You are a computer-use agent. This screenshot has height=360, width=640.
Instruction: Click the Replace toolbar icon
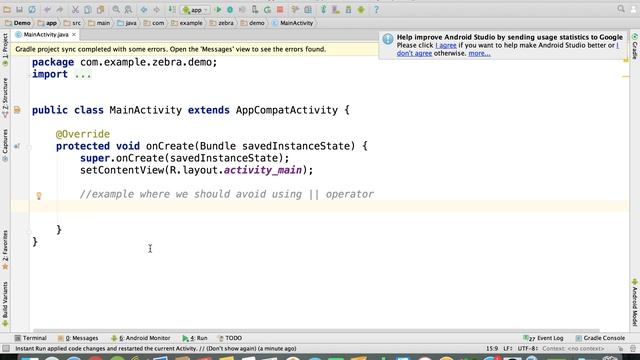(128, 9)
